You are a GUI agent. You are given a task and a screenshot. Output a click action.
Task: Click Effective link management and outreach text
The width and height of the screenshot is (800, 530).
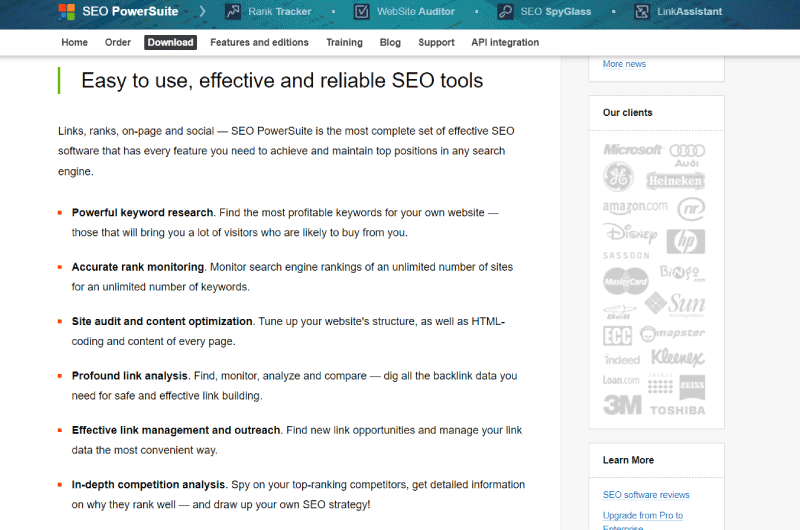pos(176,430)
